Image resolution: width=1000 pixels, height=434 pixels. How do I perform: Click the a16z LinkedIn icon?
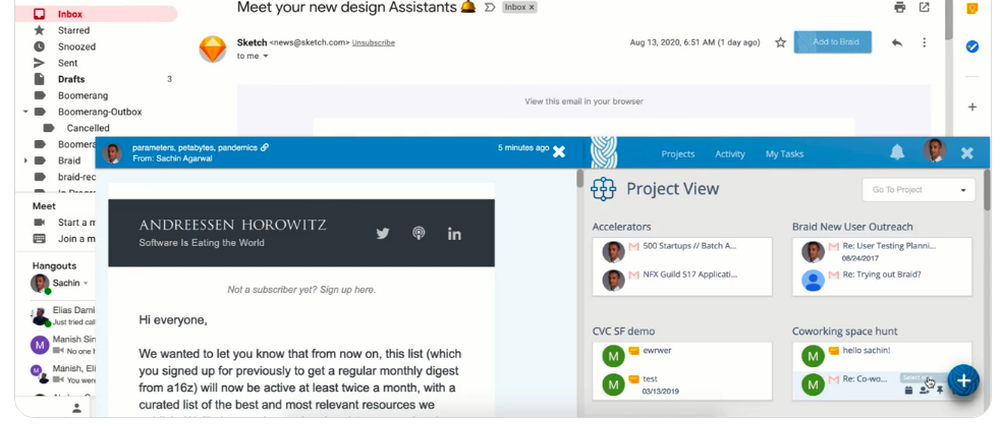click(x=454, y=233)
